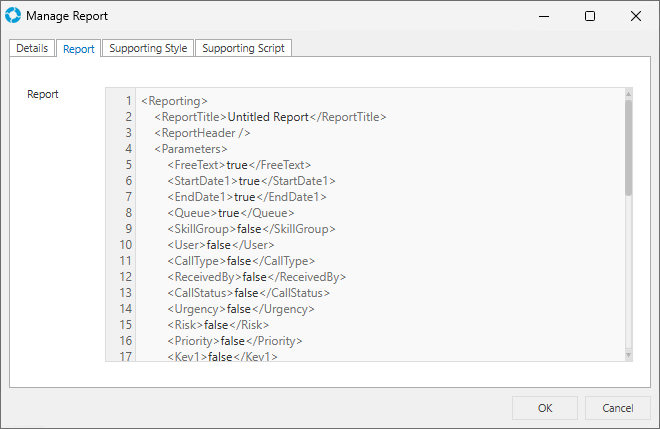The image size is (660, 429).
Task: Switch to the Details tab
Action: click(x=32, y=48)
